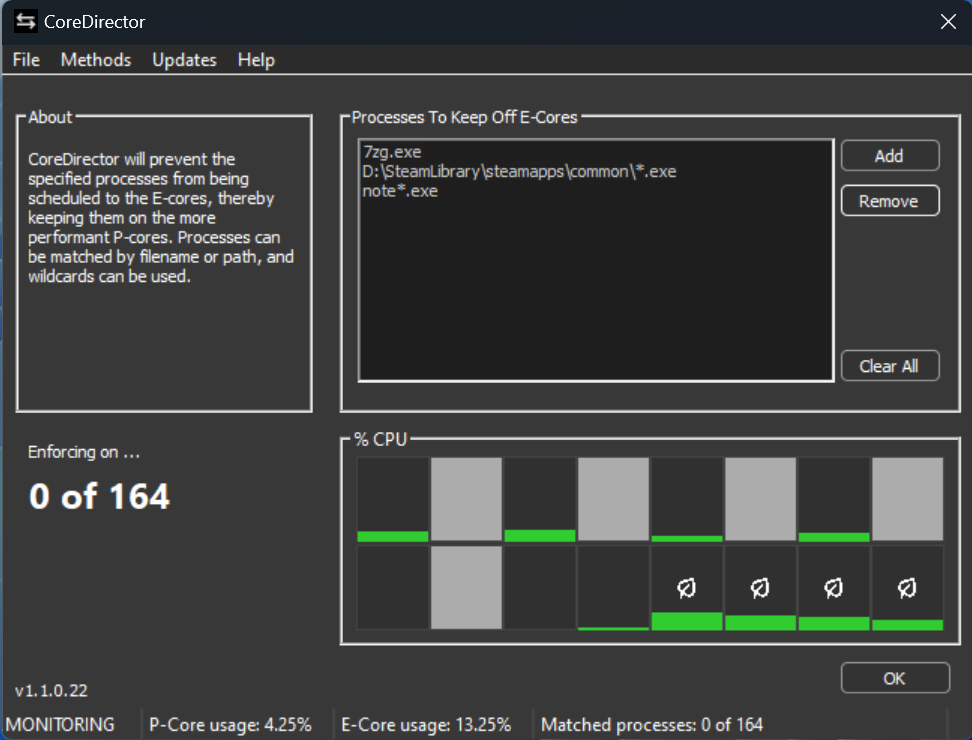Click the first E-core leaf icon
Screen dimensions: 972x740
(686, 589)
